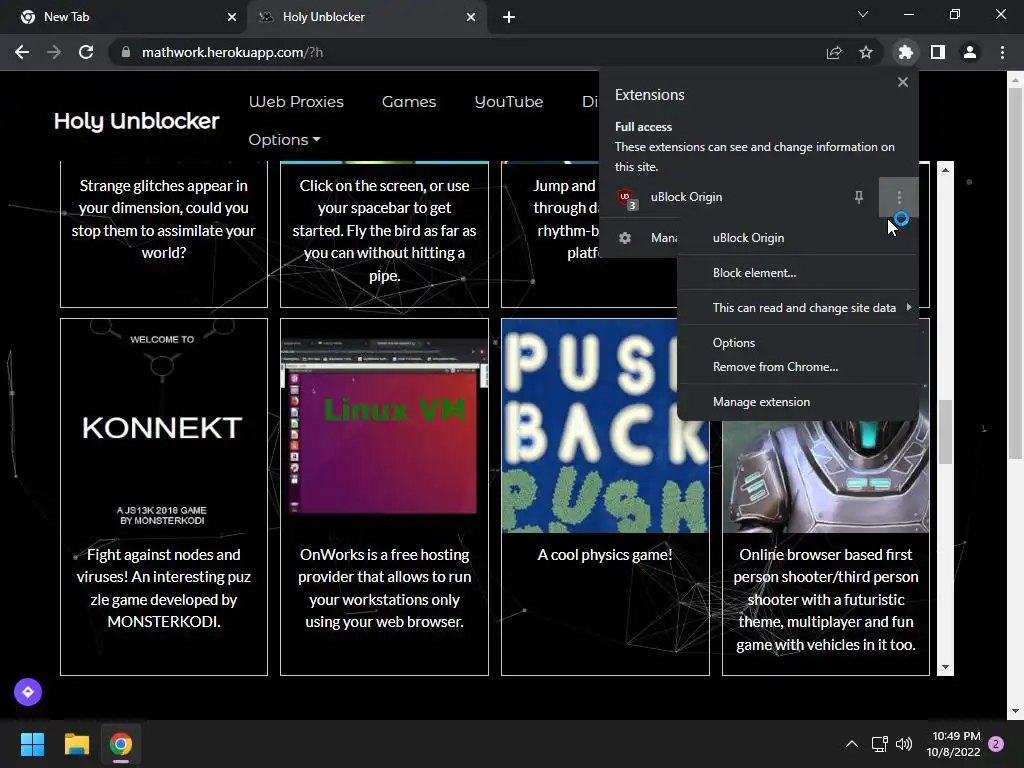
Task: Open the clock showing 10:49 PM
Action: tap(953, 744)
